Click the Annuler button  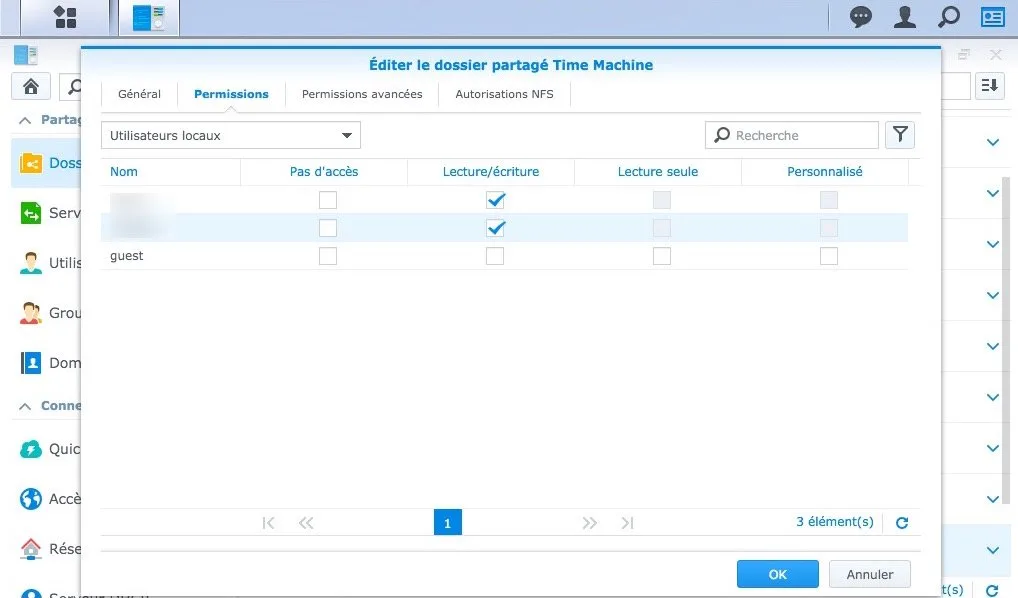pyautogui.click(x=869, y=574)
